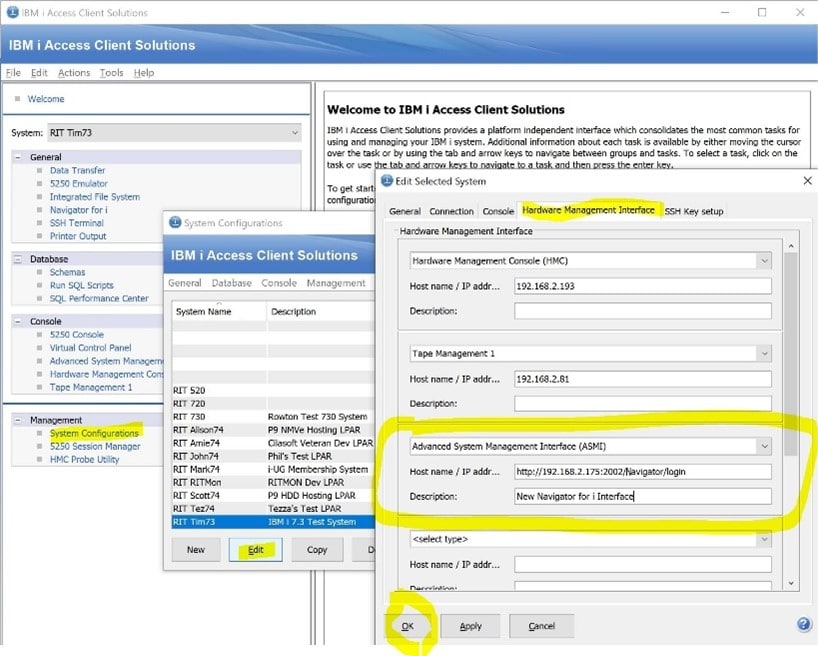Switch to the Connection tab
This screenshot has width=818, height=656.
451,211
